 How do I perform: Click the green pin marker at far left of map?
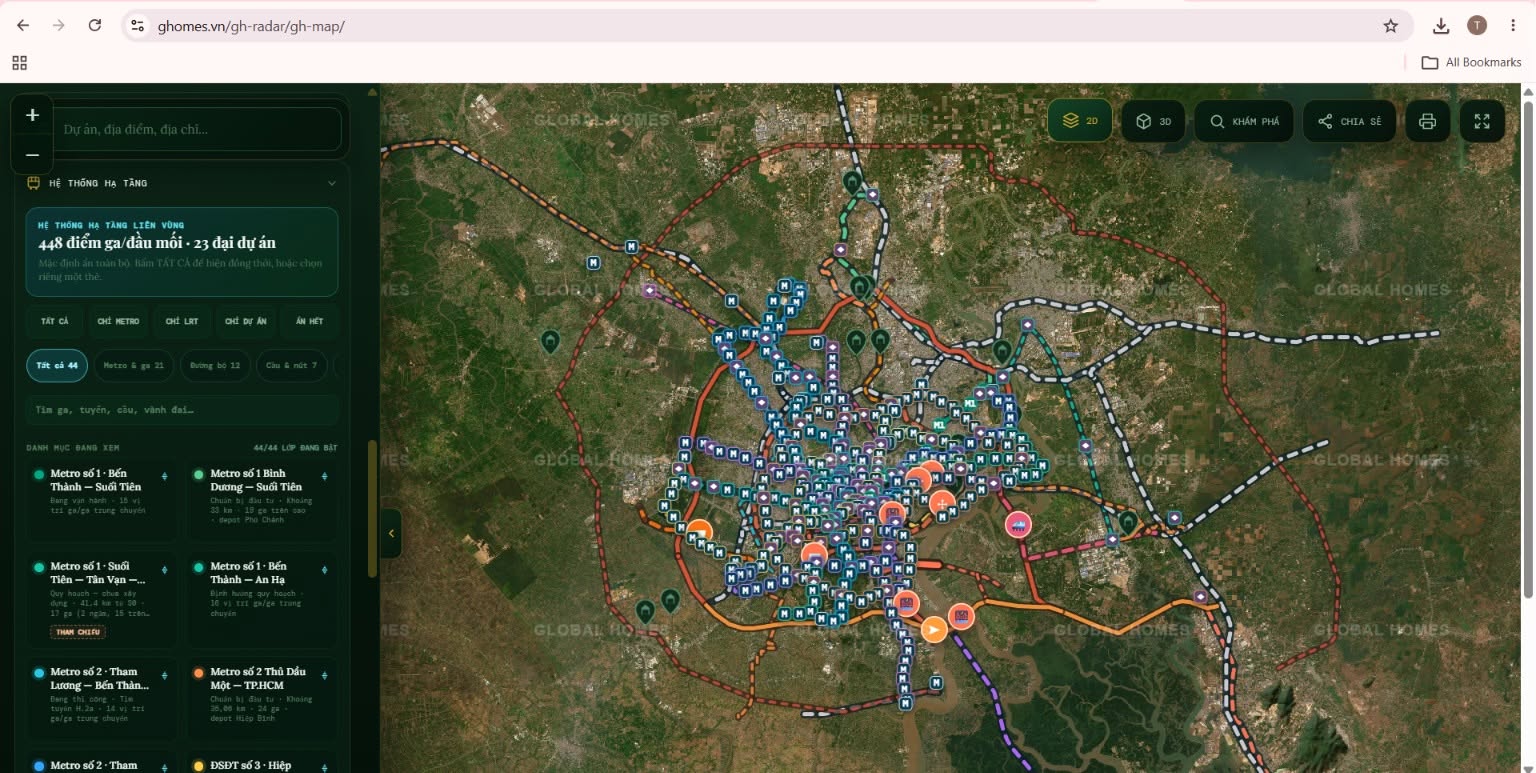tap(550, 342)
